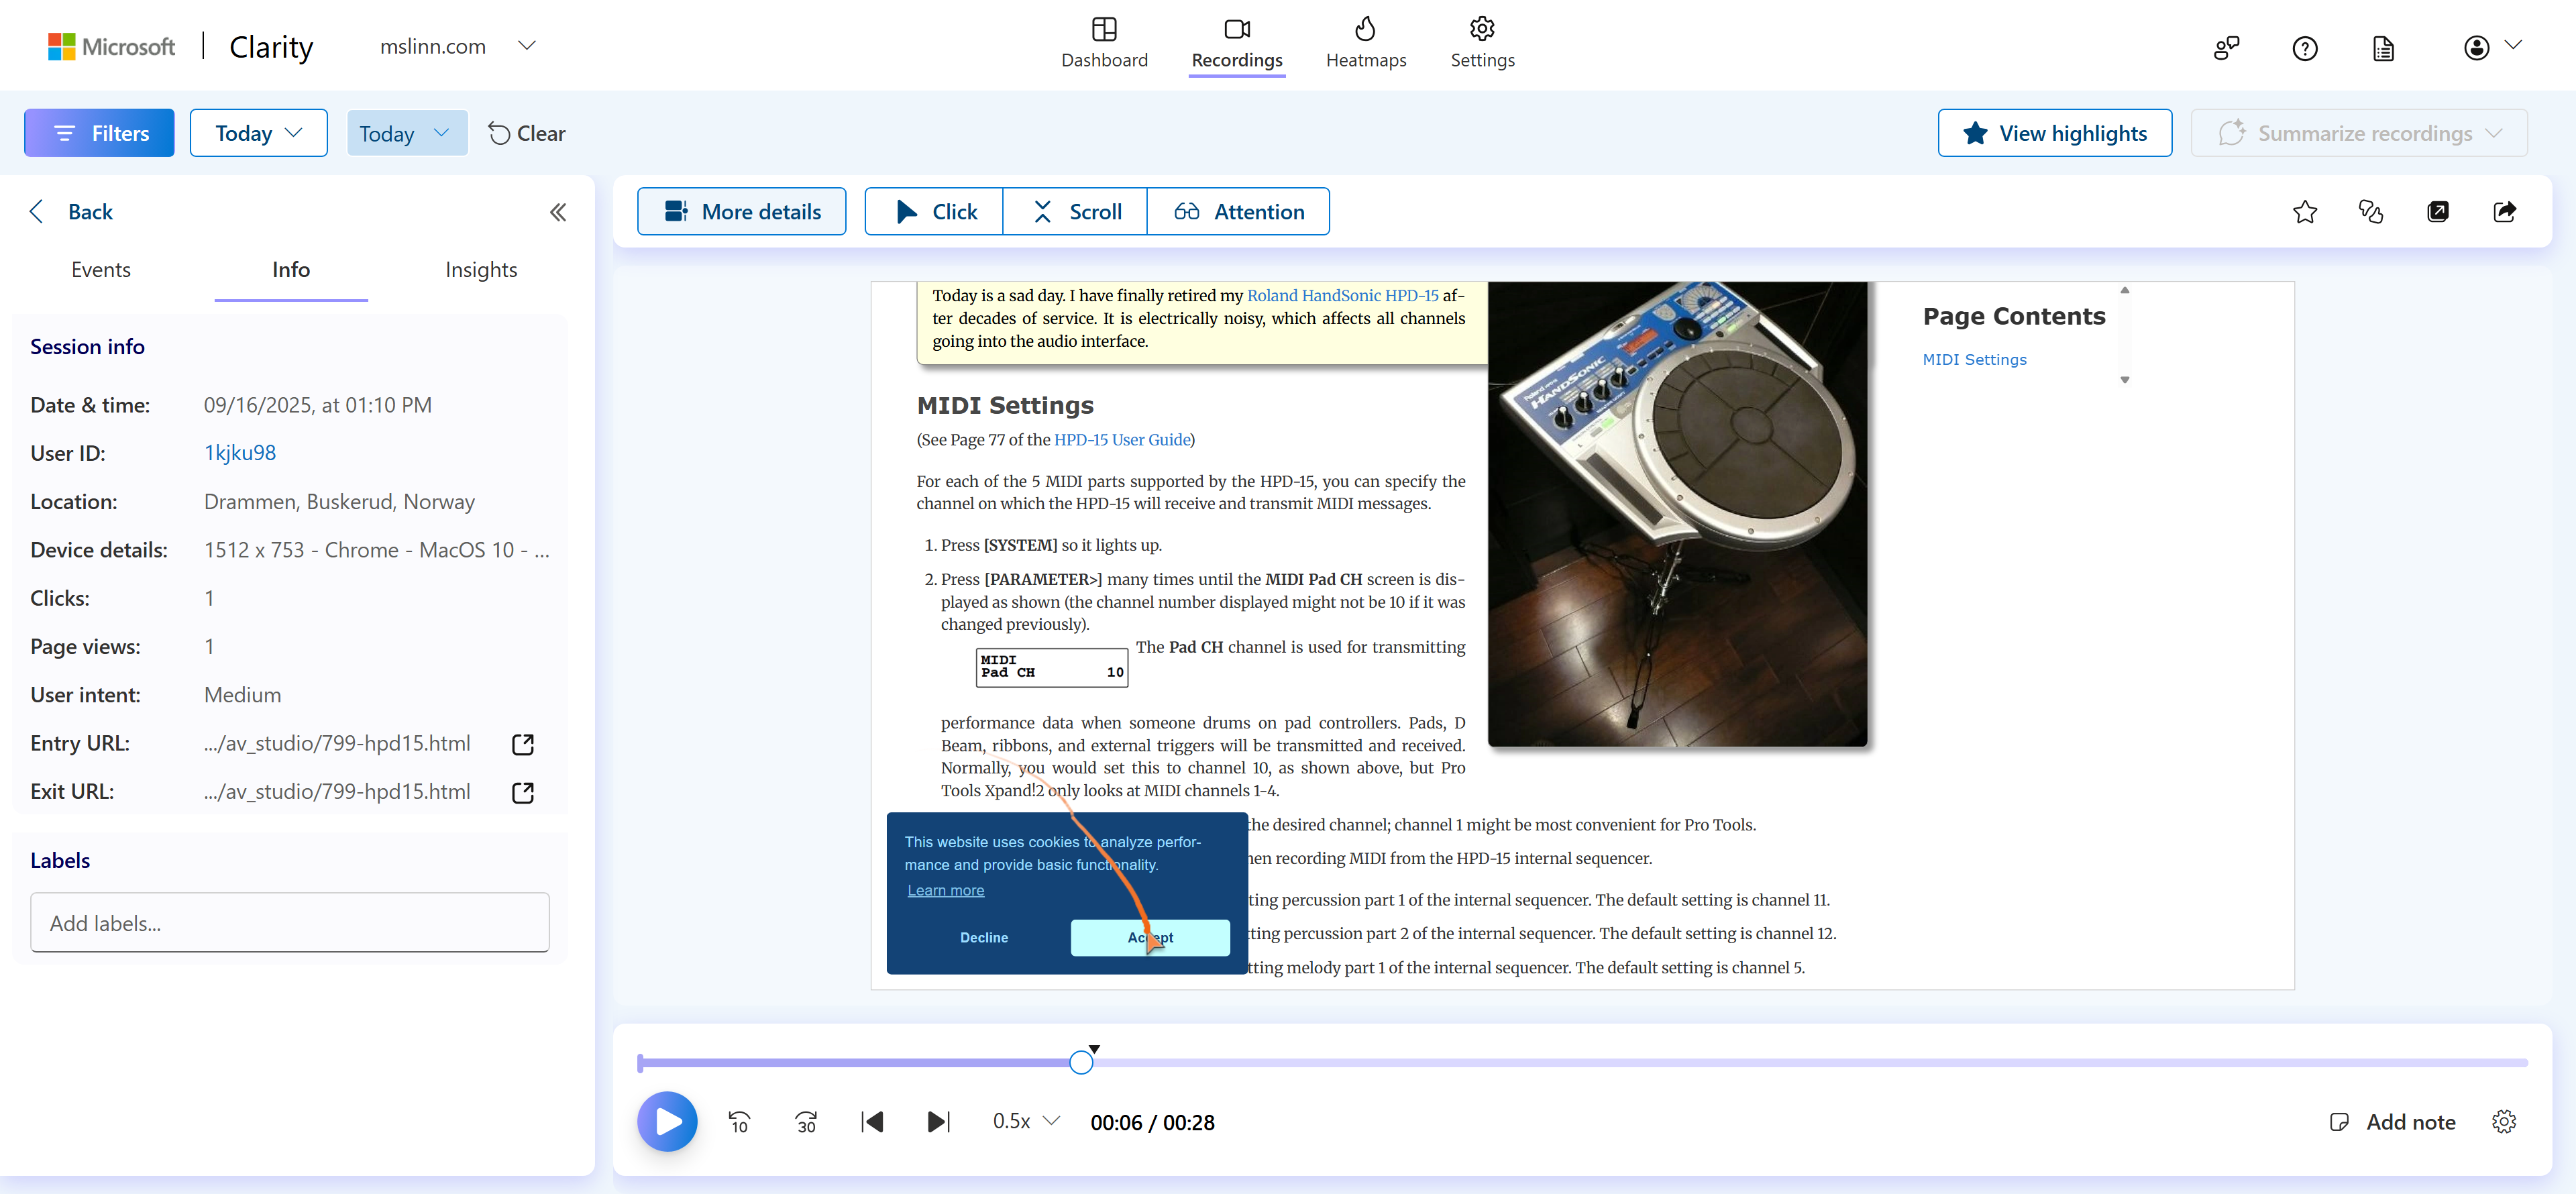The height and width of the screenshot is (1194, 2576).
Task: Click the Add labels input field
Action: (x=290, y=923)
